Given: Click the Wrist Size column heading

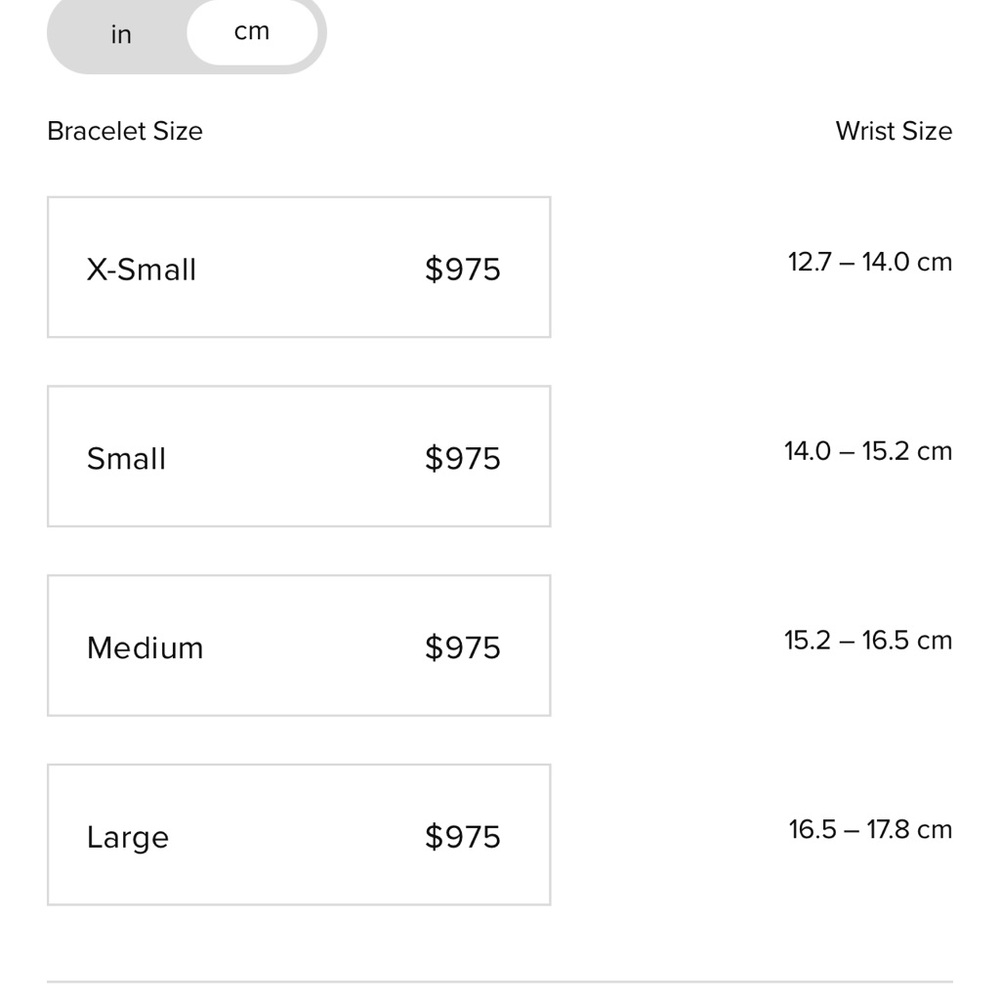Looking at the screenshot, I should (893, 131).
